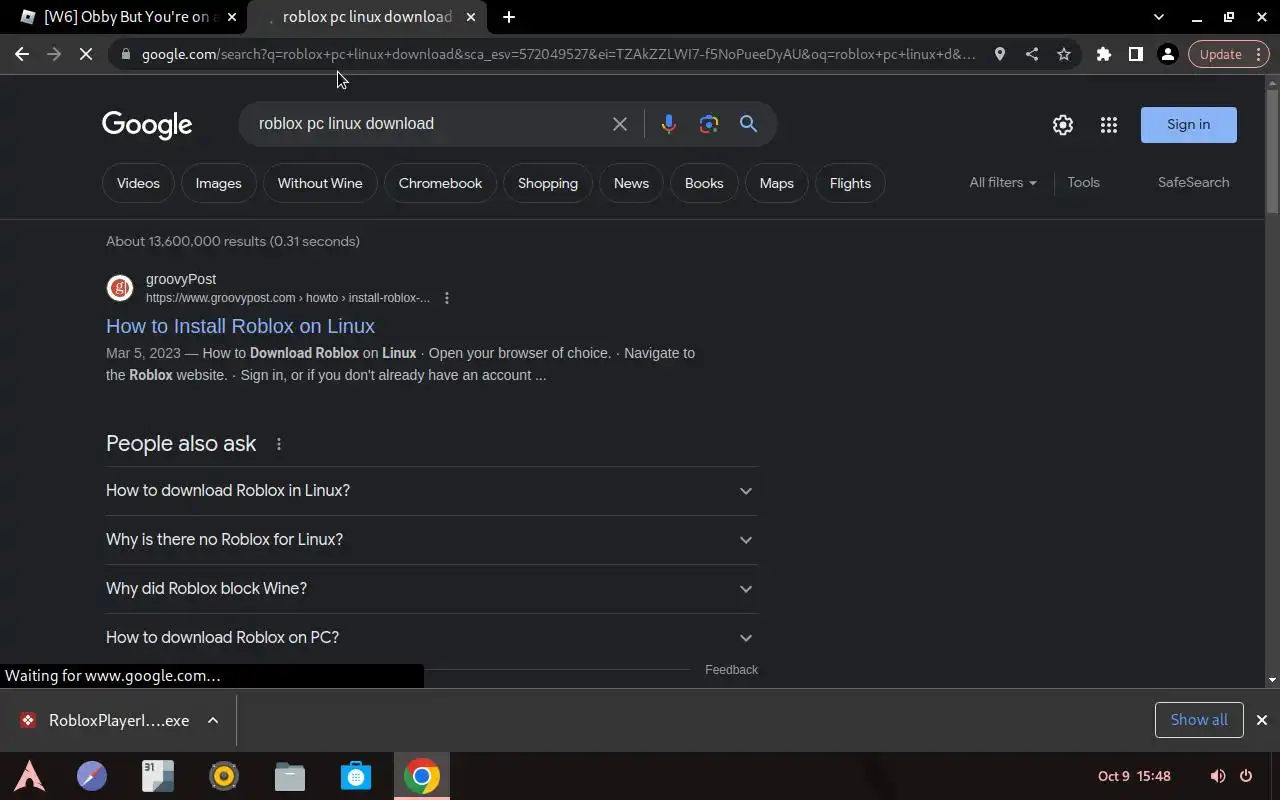This screenshot has width=1280, height=800.
Task: Switch to Shopping results
Action: pos(548,183)
